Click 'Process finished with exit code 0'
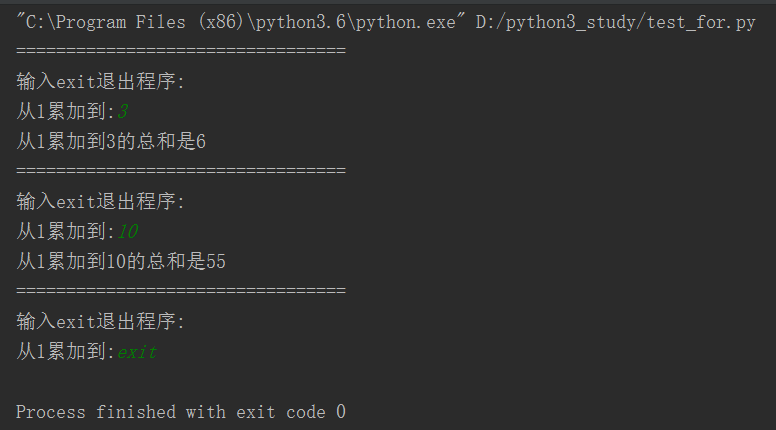776x430 pixels. click(x=181, y=412)
